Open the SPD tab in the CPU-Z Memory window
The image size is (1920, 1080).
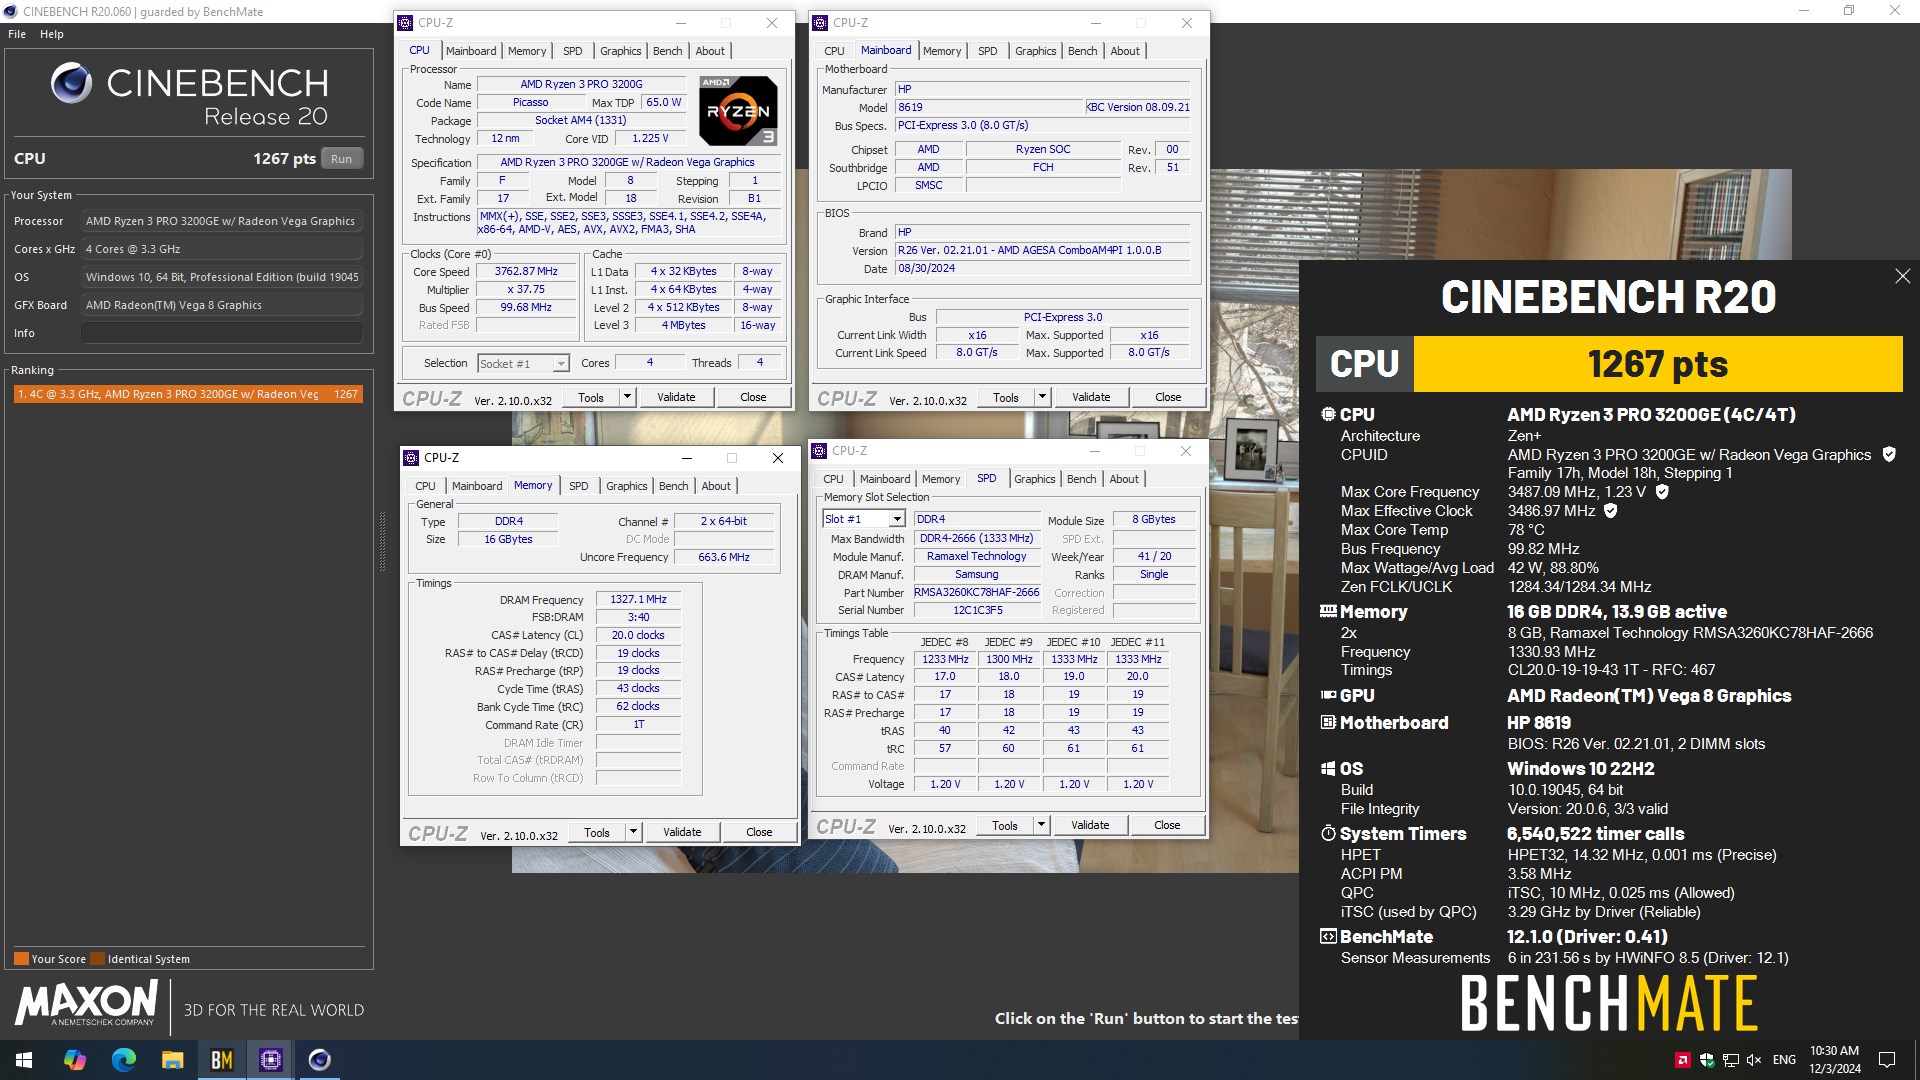(x=579, y=486)
